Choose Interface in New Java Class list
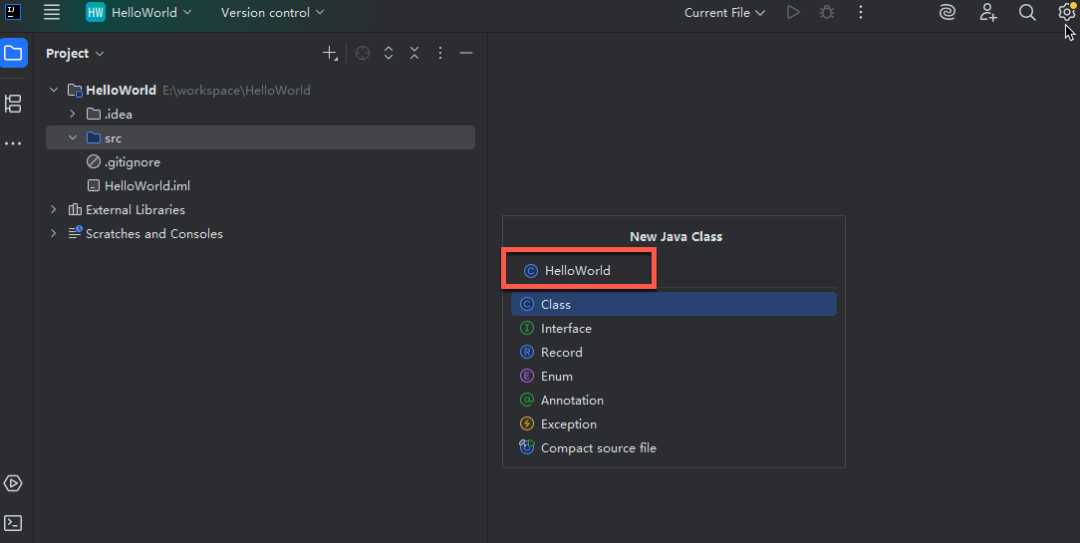The image size is (1080, 543). (x=674, y=328)
